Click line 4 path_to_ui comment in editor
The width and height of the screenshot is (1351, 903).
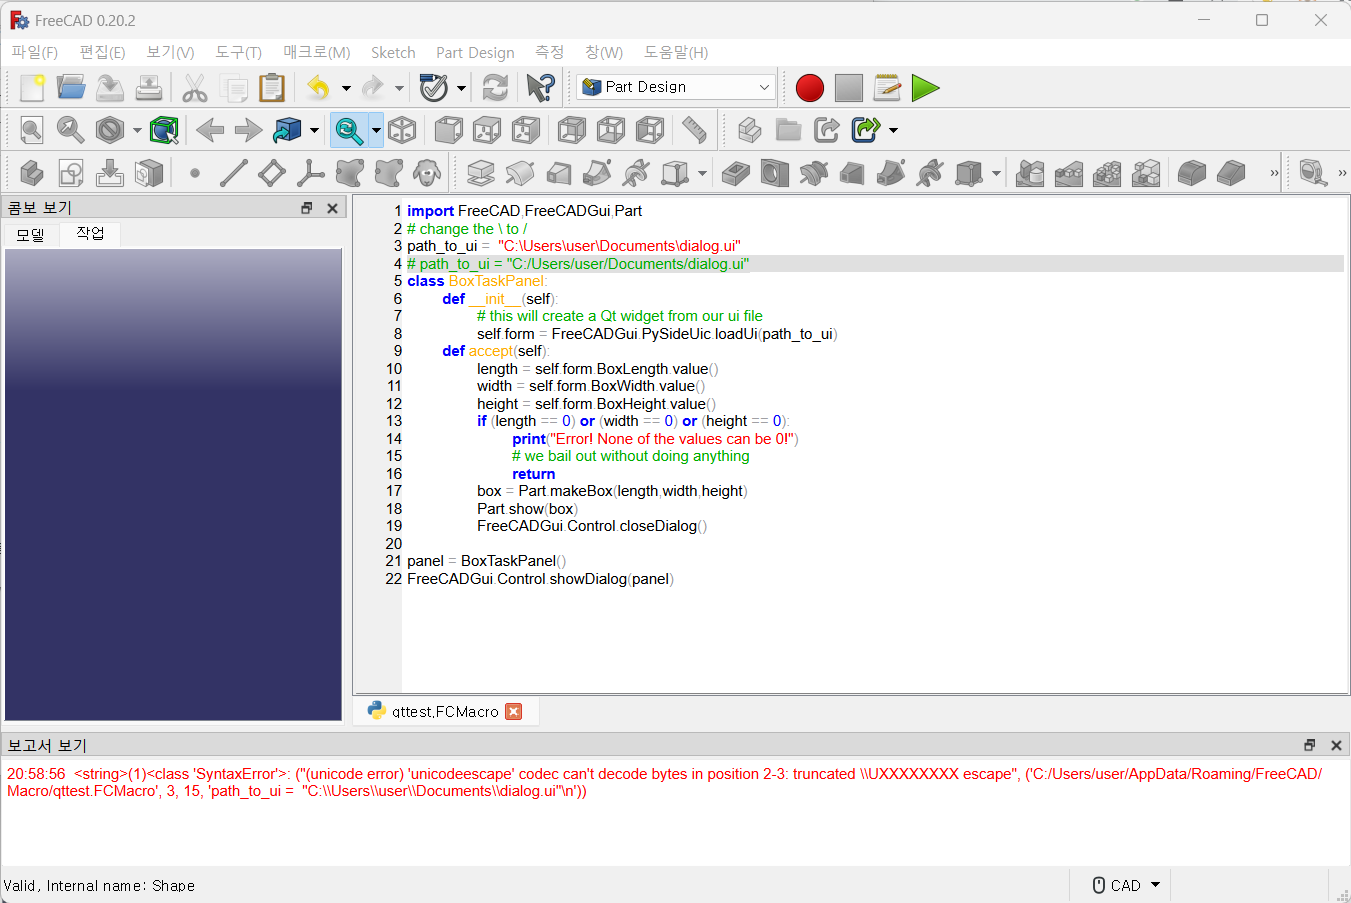tap(578, 264)
